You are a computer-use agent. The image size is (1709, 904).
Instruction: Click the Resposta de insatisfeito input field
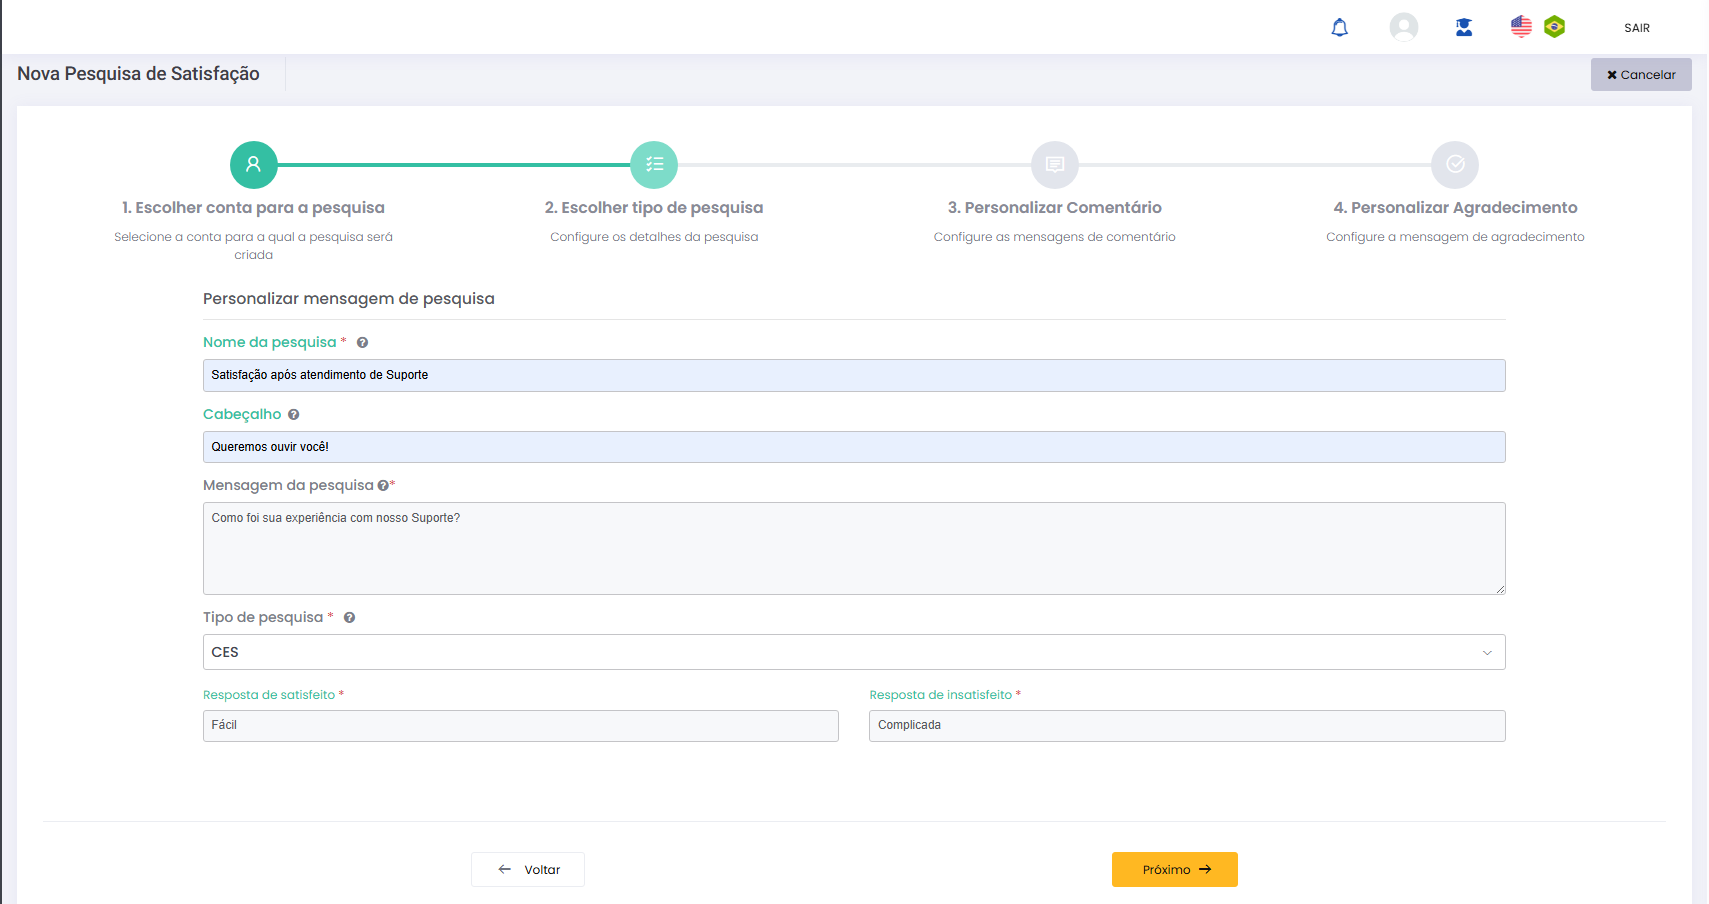(x=1186, y=726)
